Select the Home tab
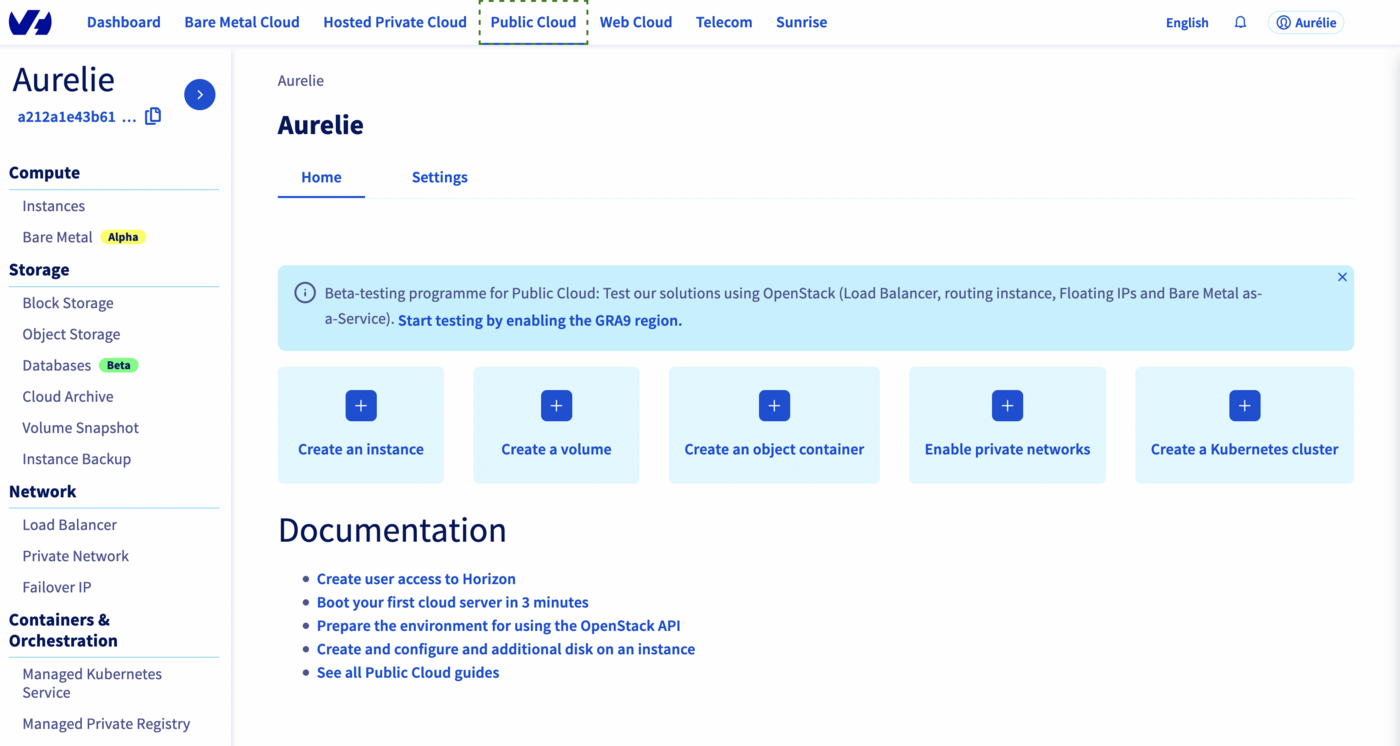Viewport: 1400px width, 746px height. point(321,177)
